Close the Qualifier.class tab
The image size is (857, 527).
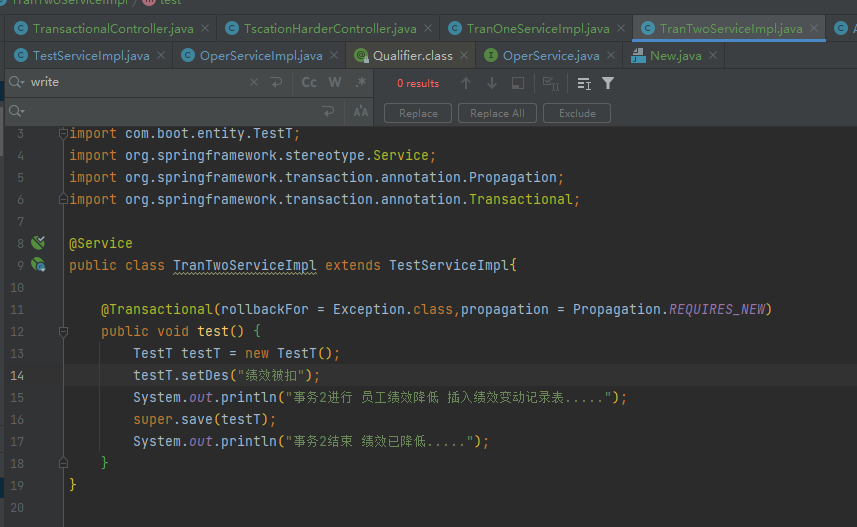click(x=464, y=55)
